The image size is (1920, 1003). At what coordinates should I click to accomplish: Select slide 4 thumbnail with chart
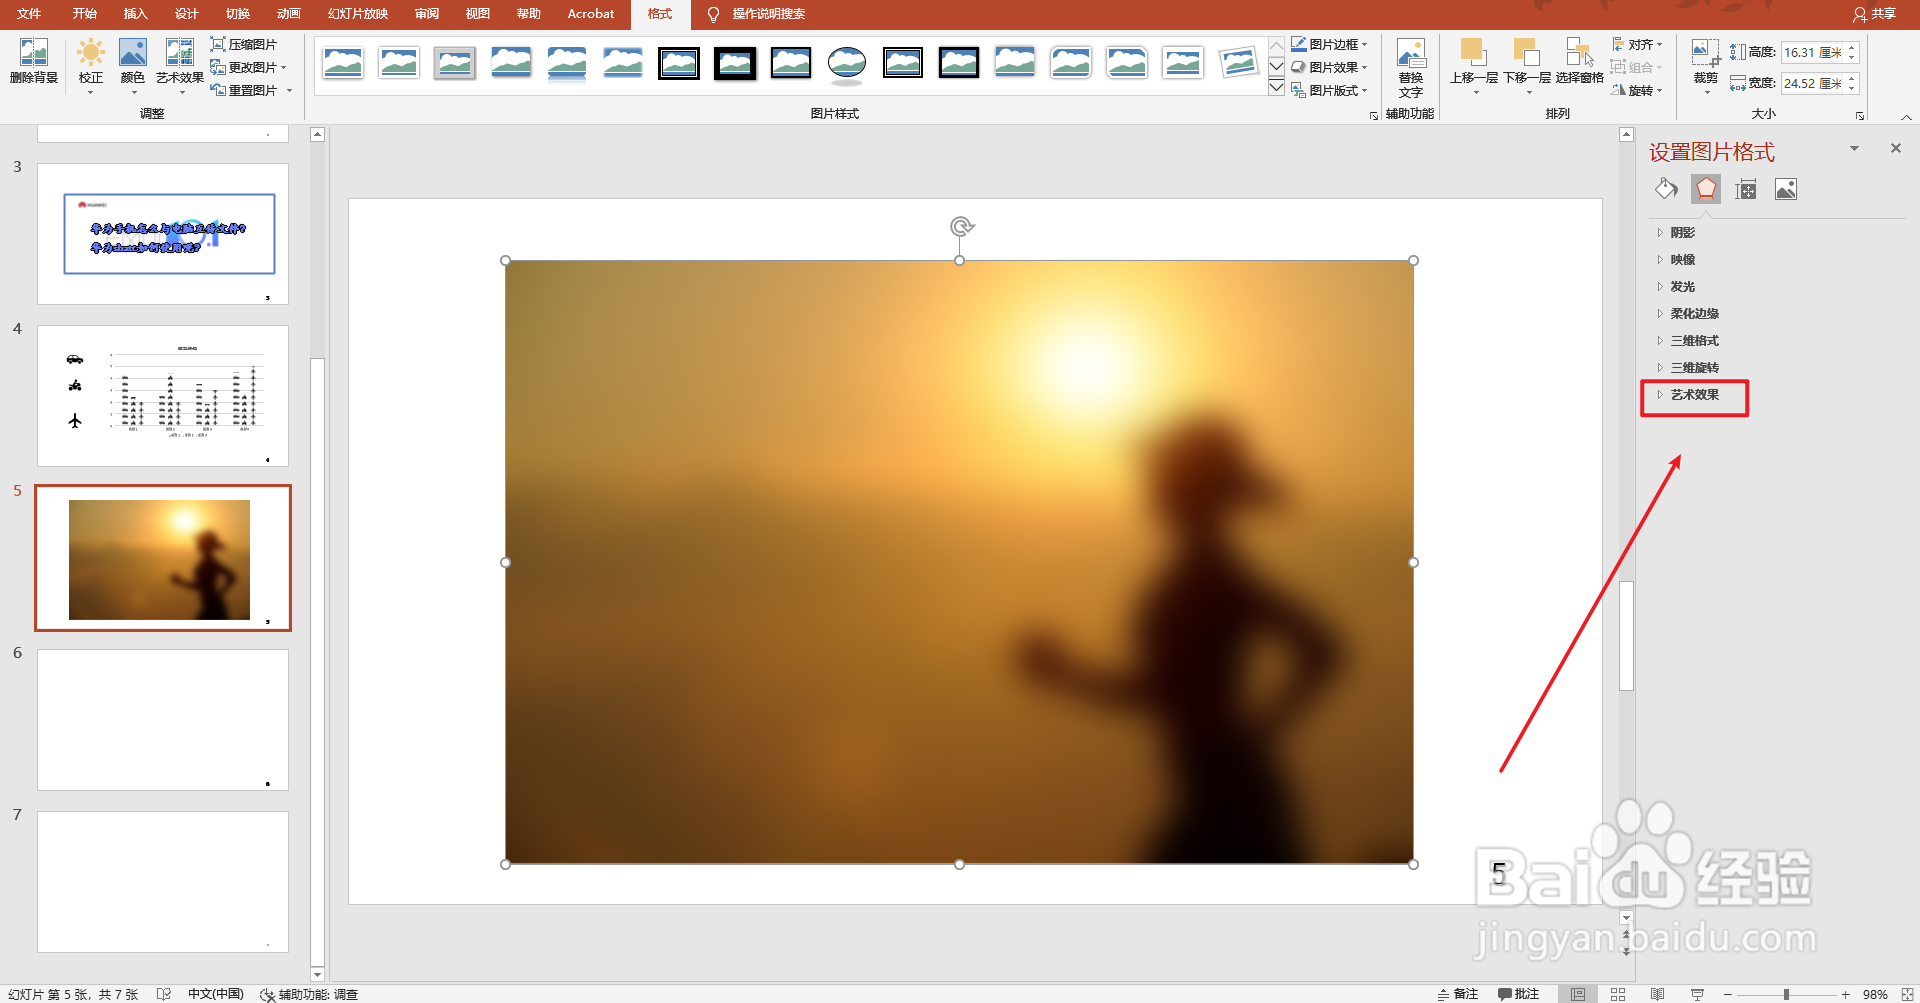(x=163, y=396)
